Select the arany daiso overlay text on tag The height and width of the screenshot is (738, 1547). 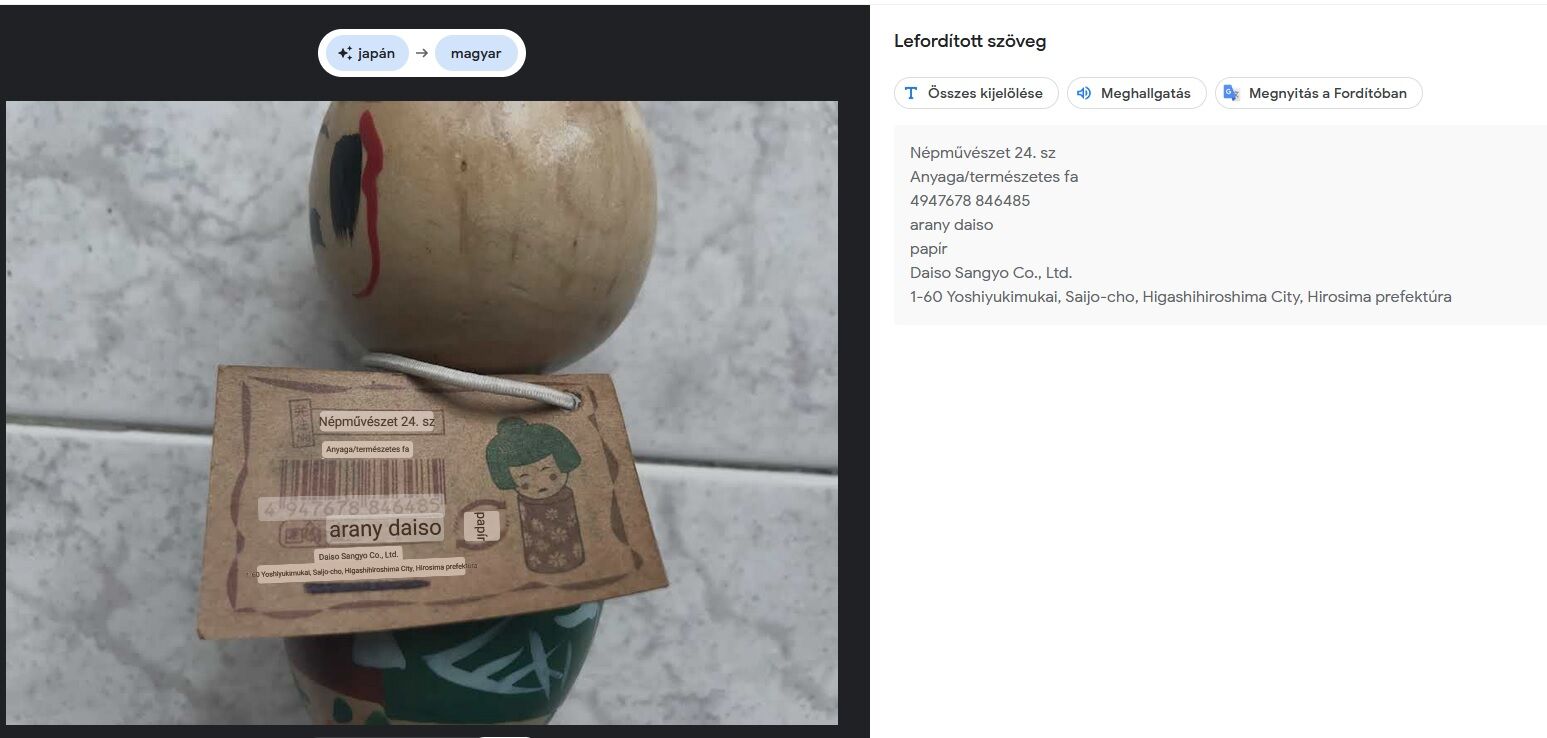coord(385,528)
